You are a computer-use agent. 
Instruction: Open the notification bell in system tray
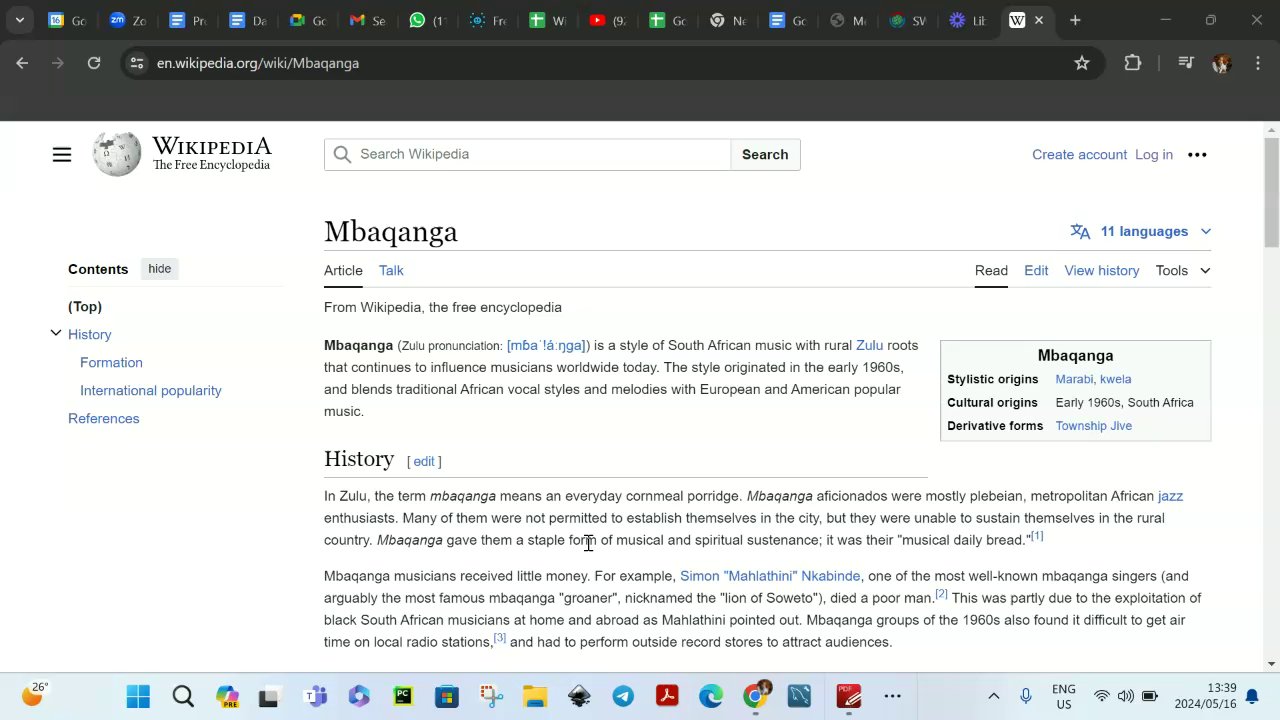click(1252, 697)
